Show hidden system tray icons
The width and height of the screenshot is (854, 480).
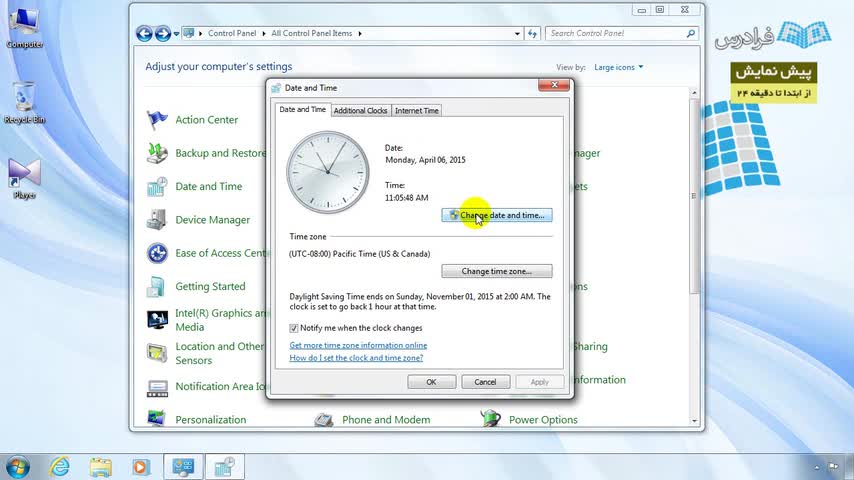click(x=816, y=467)
